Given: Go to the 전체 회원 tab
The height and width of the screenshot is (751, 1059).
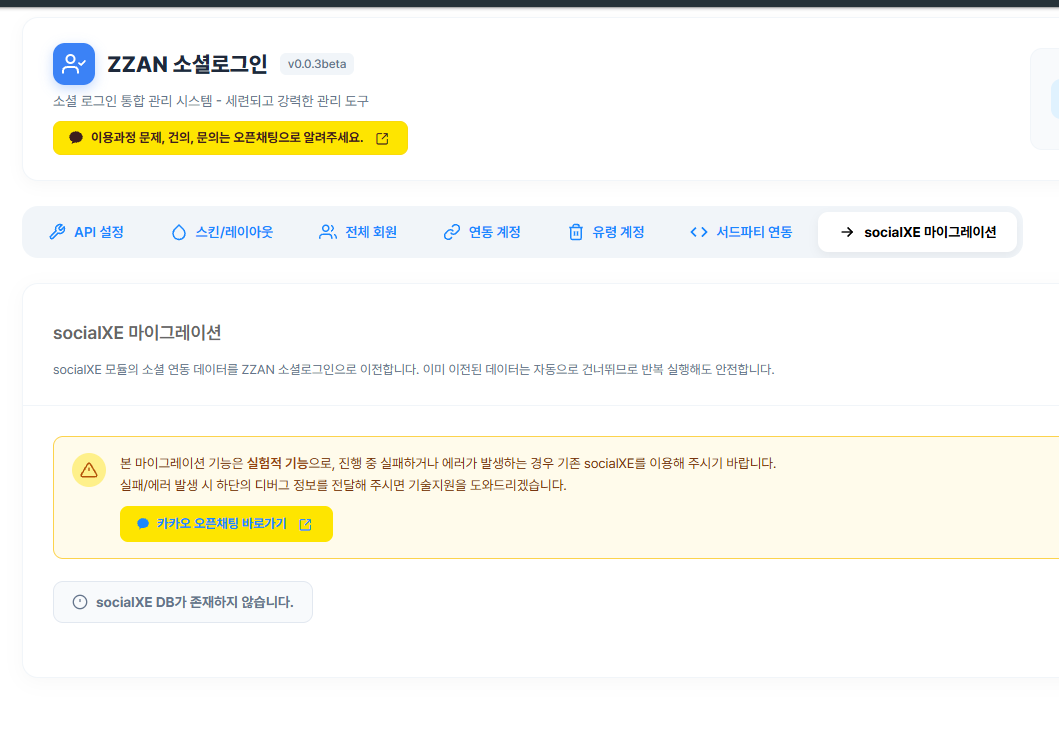Looking at the screenshot, I should (358, 232).
